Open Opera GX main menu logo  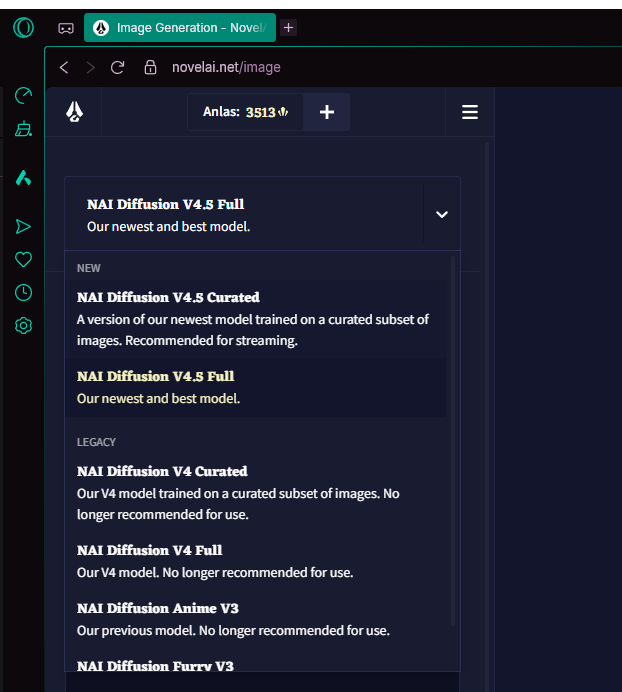pos(23,28)
